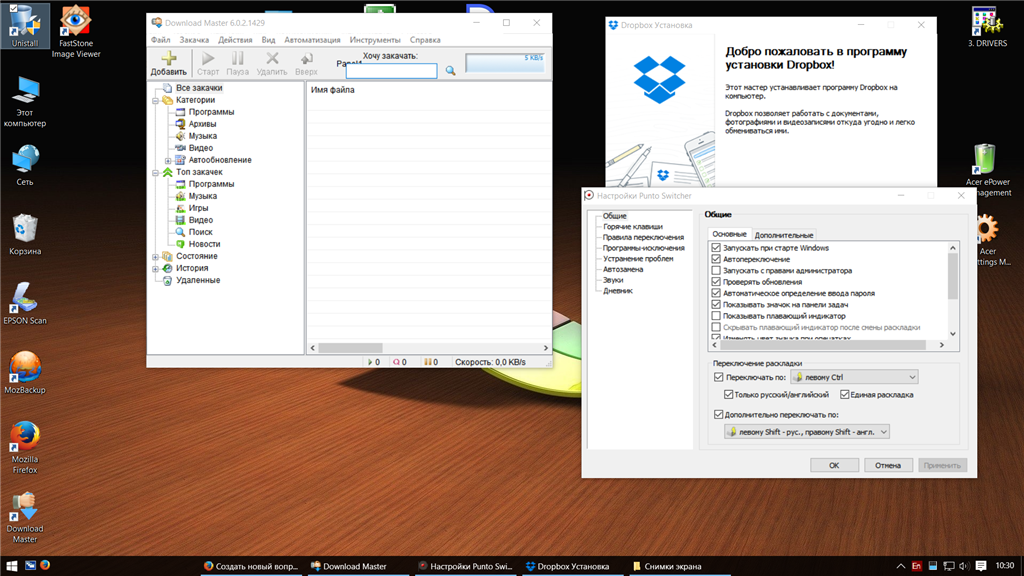The image size is (1024, 576).
Task: Click the Хочу закачать search input field
Action: tap(391, 71)
